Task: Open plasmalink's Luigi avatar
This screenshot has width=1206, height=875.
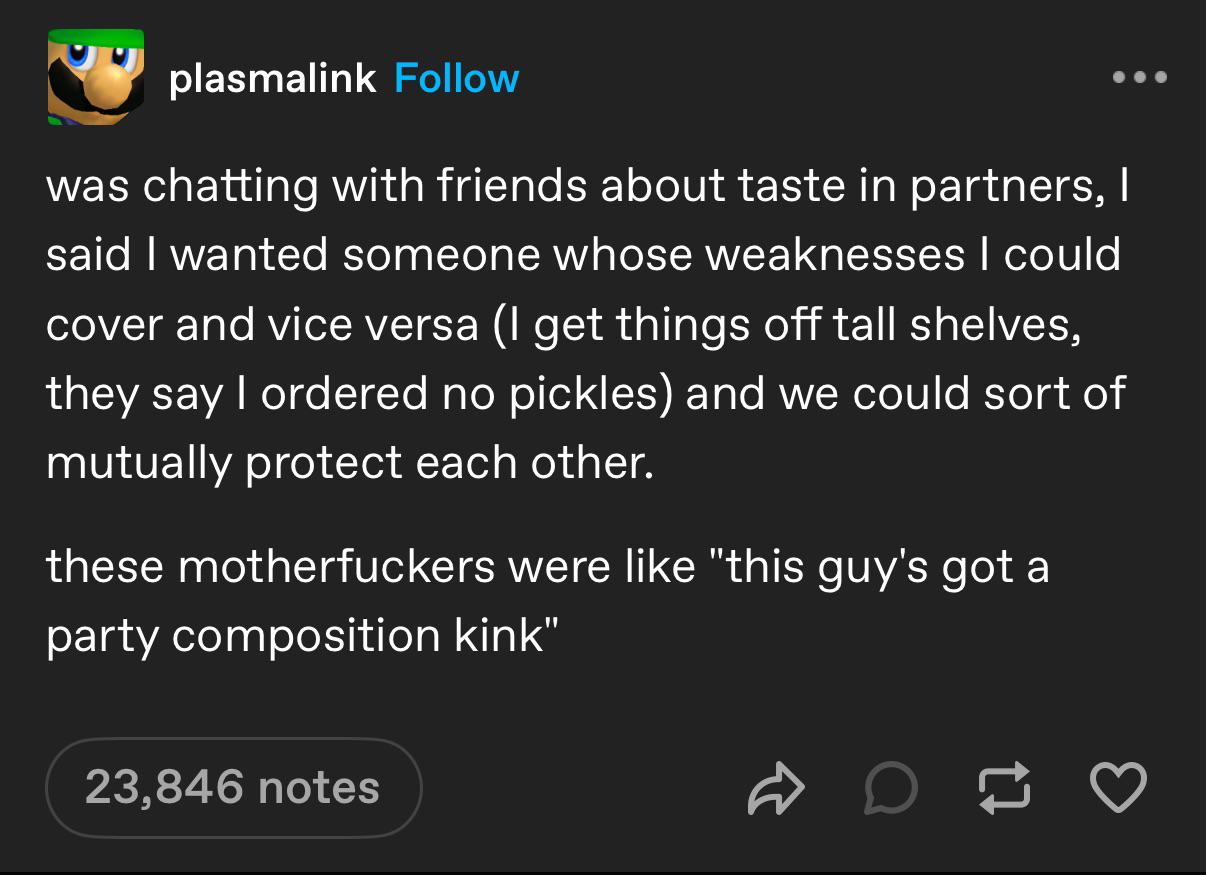Action: pos(95,77)
